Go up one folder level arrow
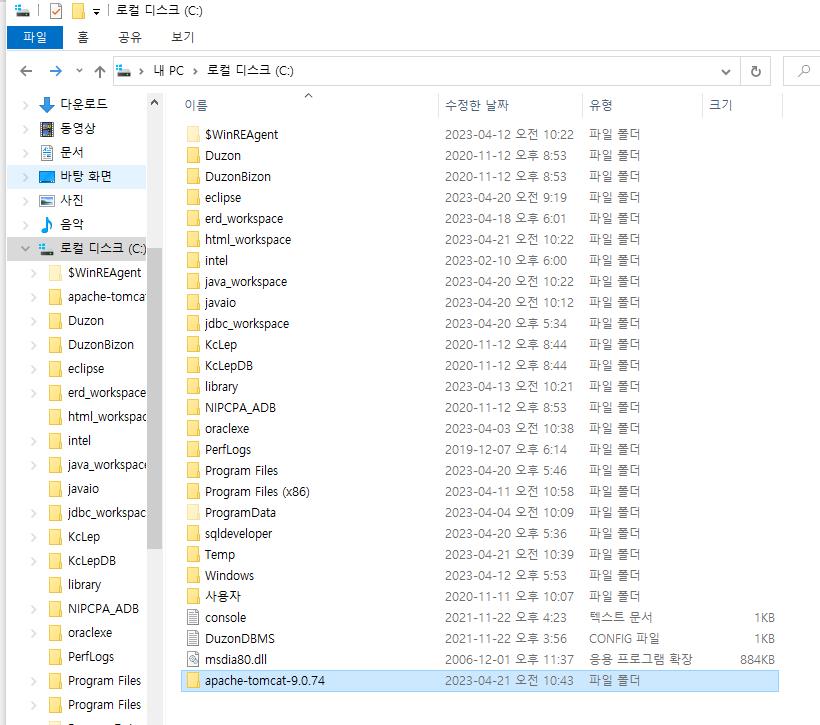The width and height of the screenshot is (820, 725). [x=99, y=71]
